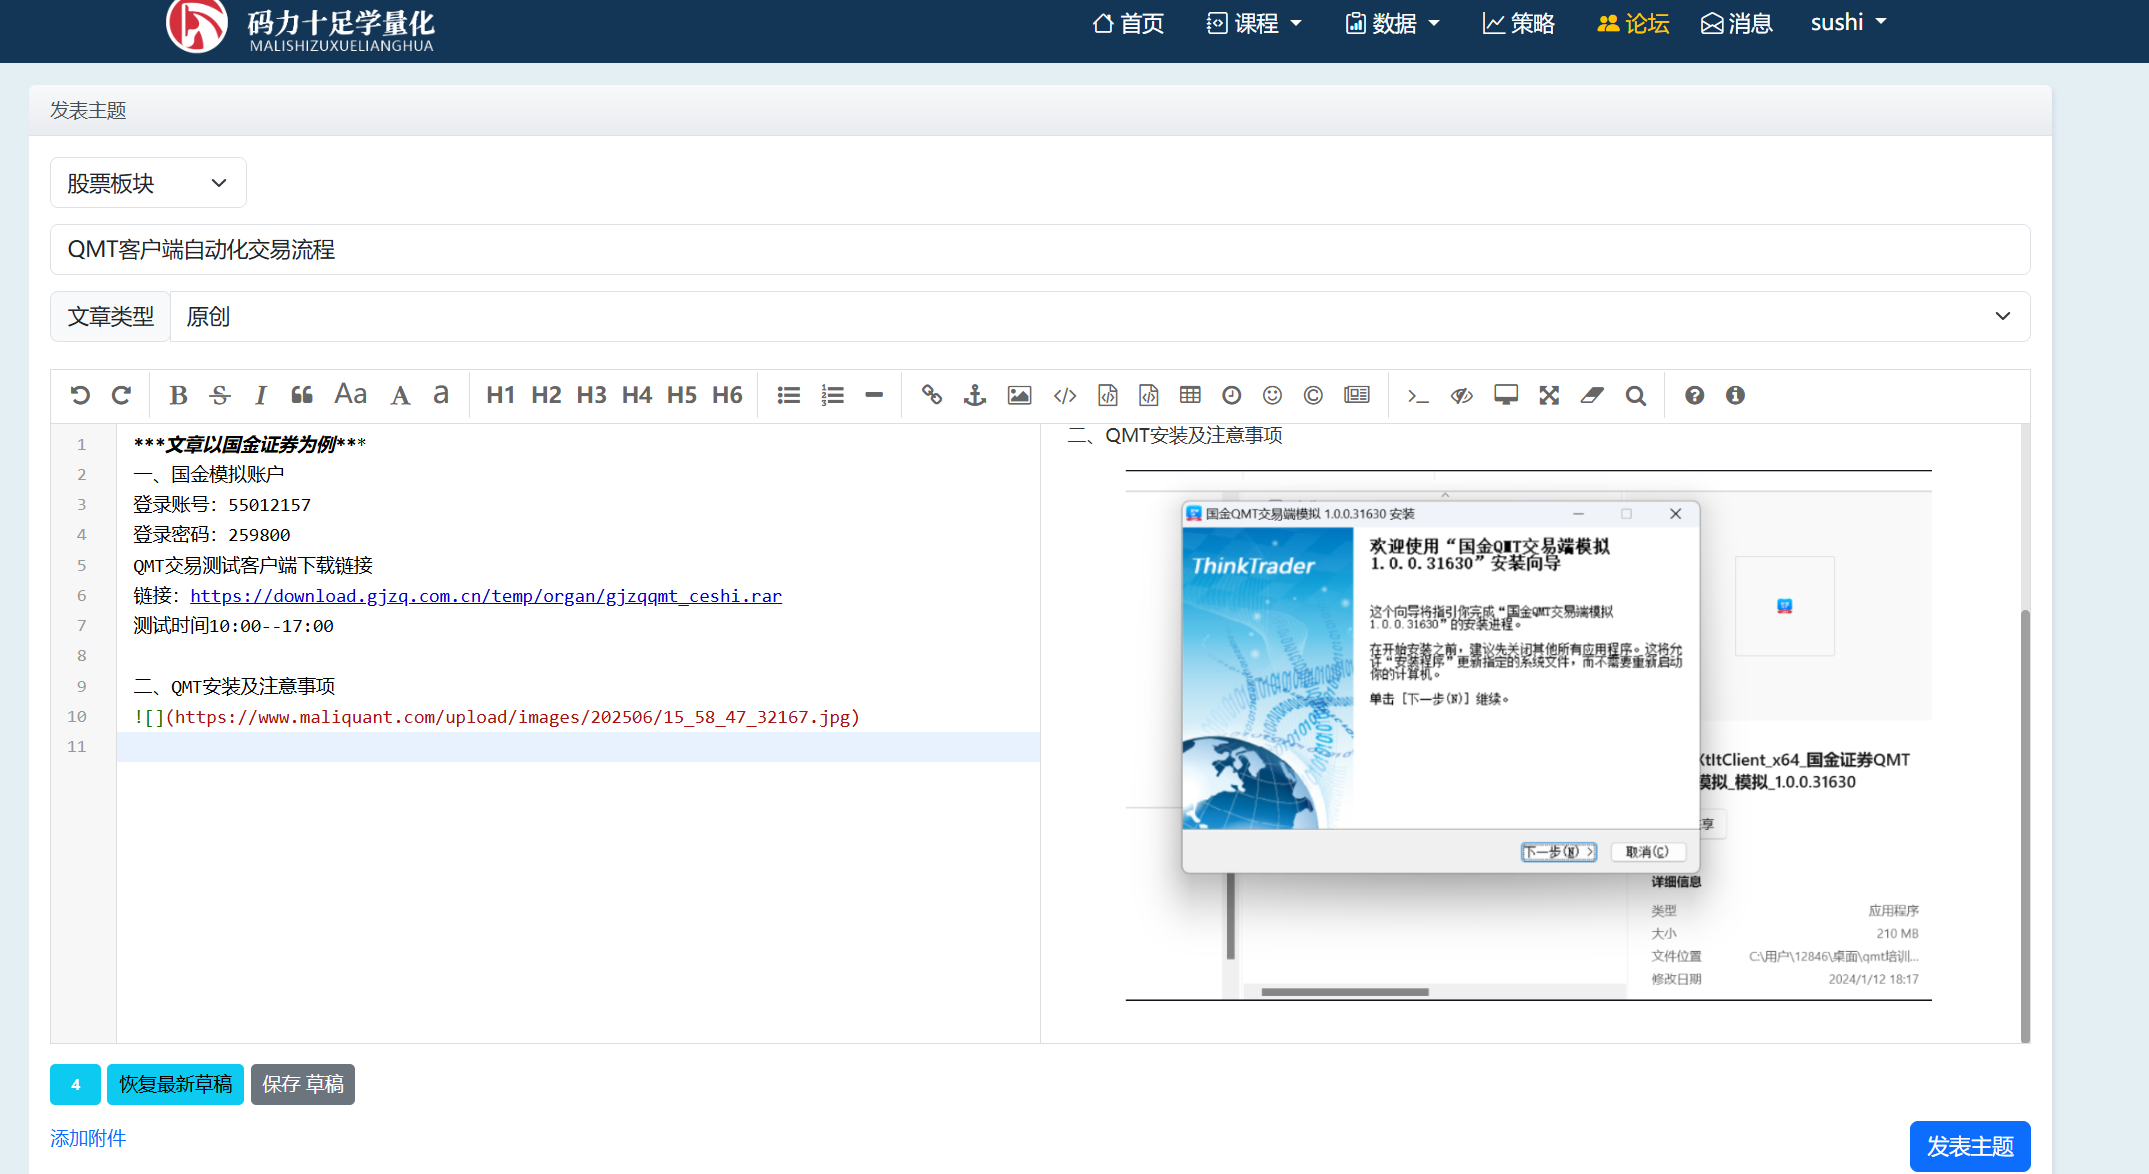Insert a hyperlink with chain icon

tap(932, 395)
